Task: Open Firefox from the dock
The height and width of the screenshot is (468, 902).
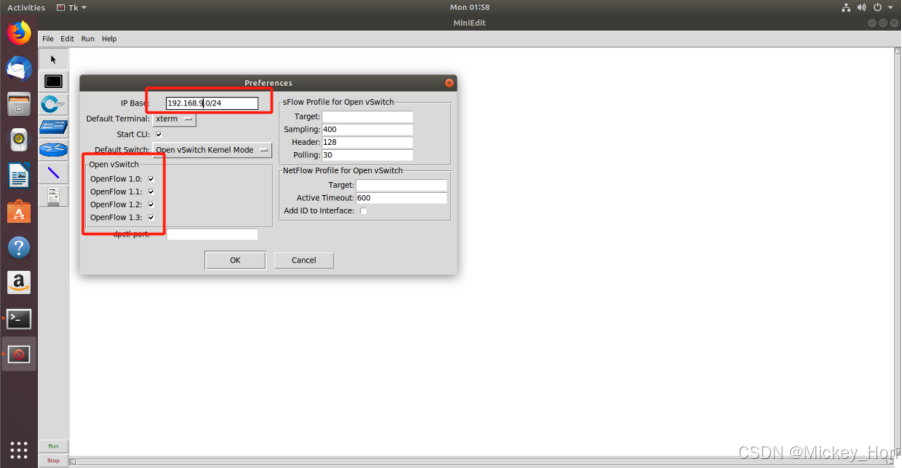Action: [x=19, y=33]
